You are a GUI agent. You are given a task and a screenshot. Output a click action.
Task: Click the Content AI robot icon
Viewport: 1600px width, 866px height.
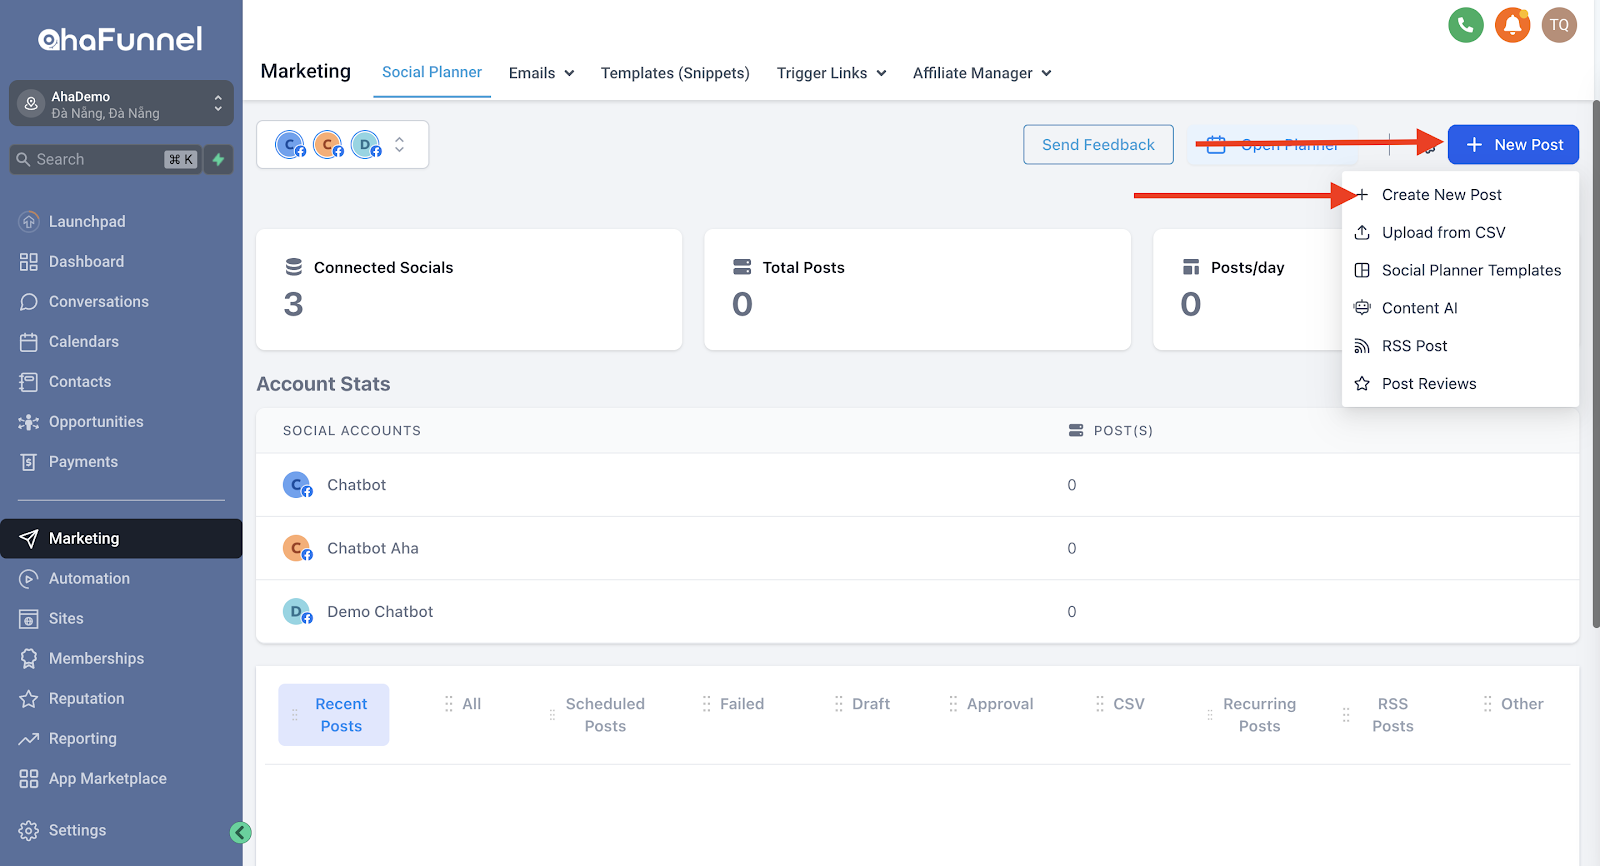1362,308
